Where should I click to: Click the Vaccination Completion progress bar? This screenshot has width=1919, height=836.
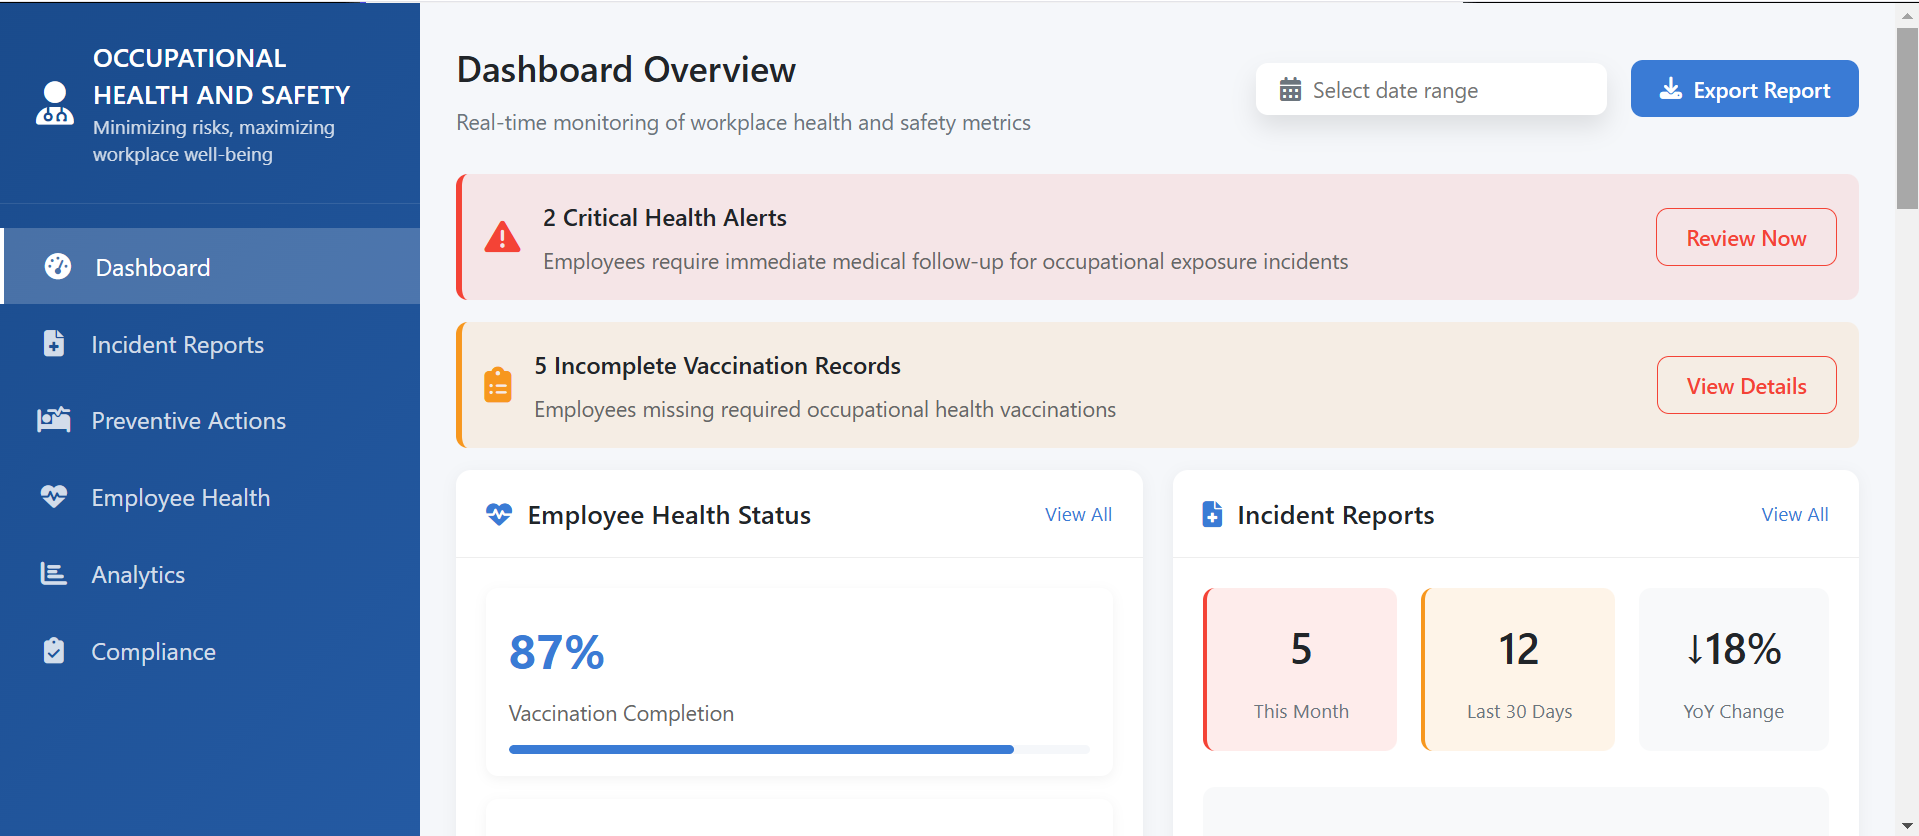pos(799,749)
